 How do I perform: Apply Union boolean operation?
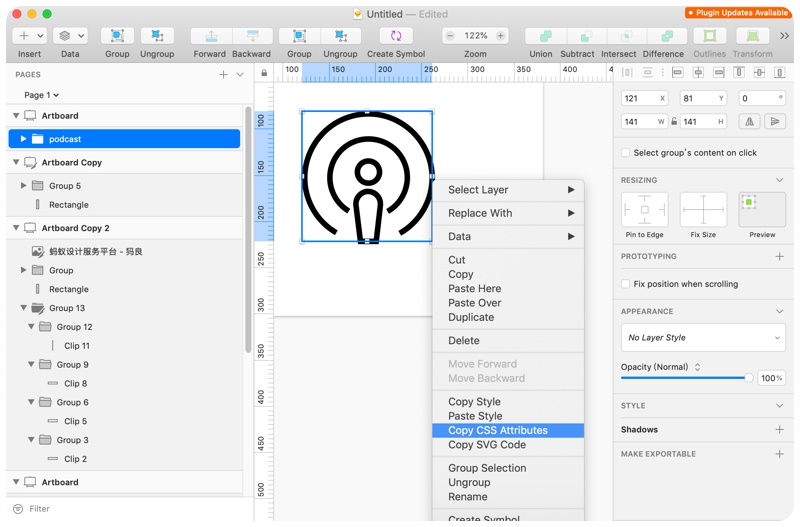[x=545, y=36]
